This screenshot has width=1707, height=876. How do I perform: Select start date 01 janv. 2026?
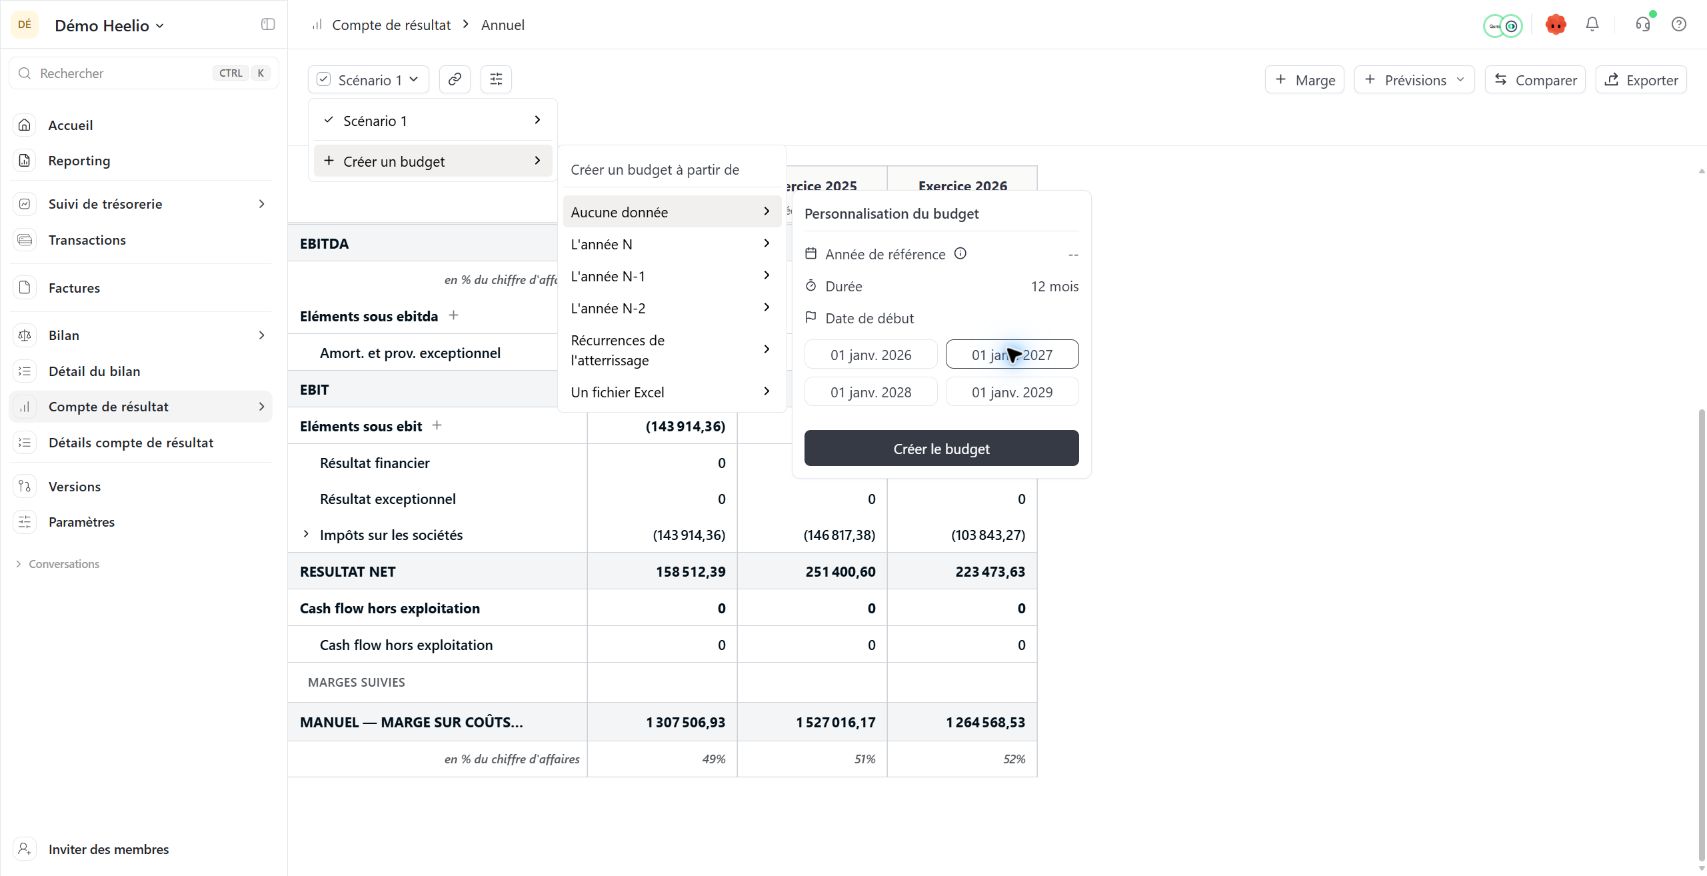(871, 355)
